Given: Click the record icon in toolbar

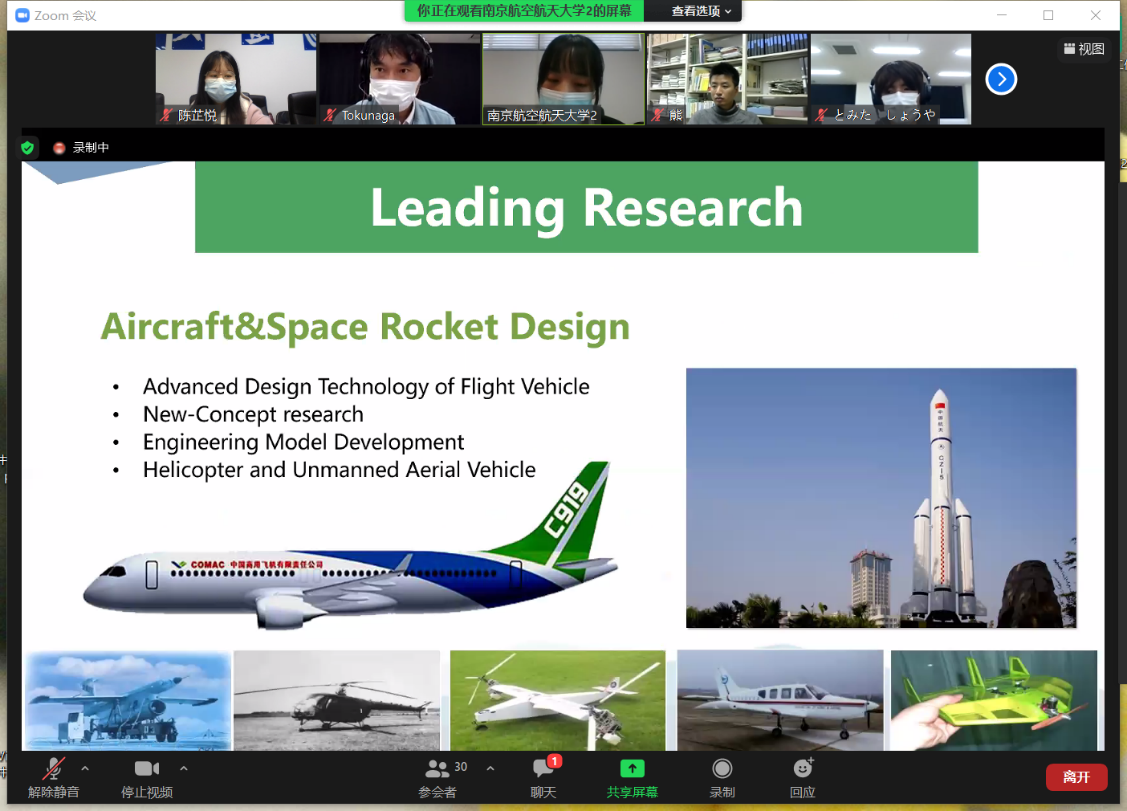Looking at the screenshot, I should pyautogui.click(x=721, y=769).
